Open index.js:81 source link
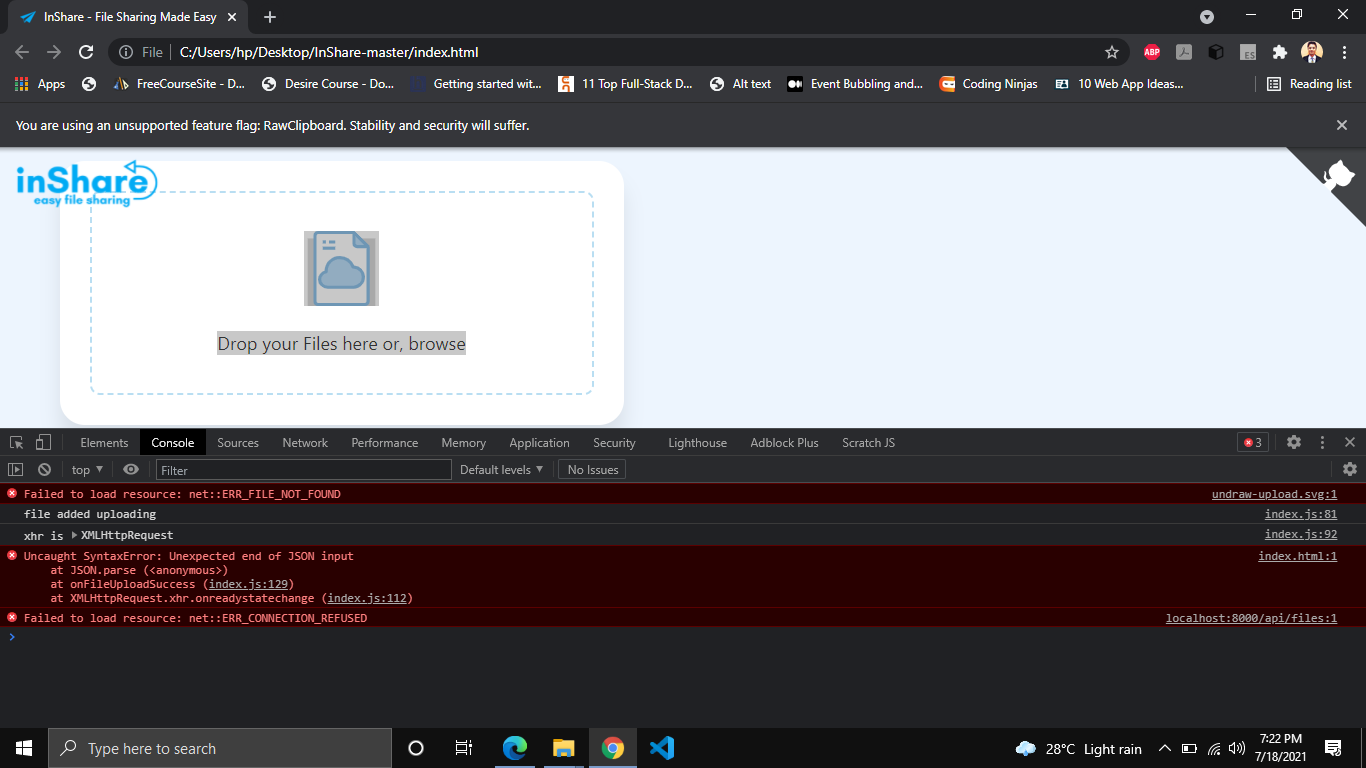Image resolution: width=1366 pixels, height=768 pixels. pyautogui.click(x=1302, y=513)
